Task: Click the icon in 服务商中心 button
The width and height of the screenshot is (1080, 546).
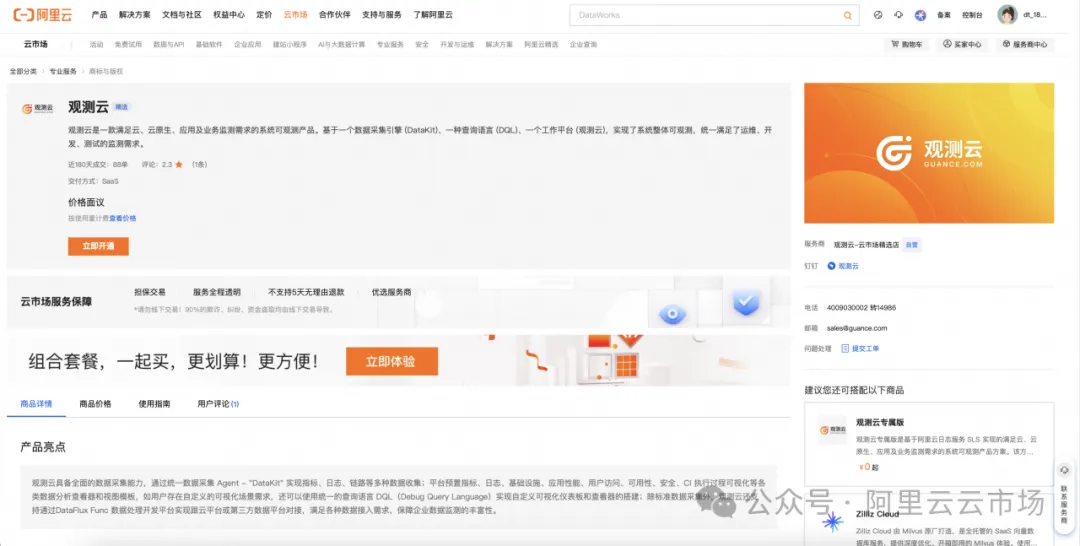Action: click(1006, 44)
